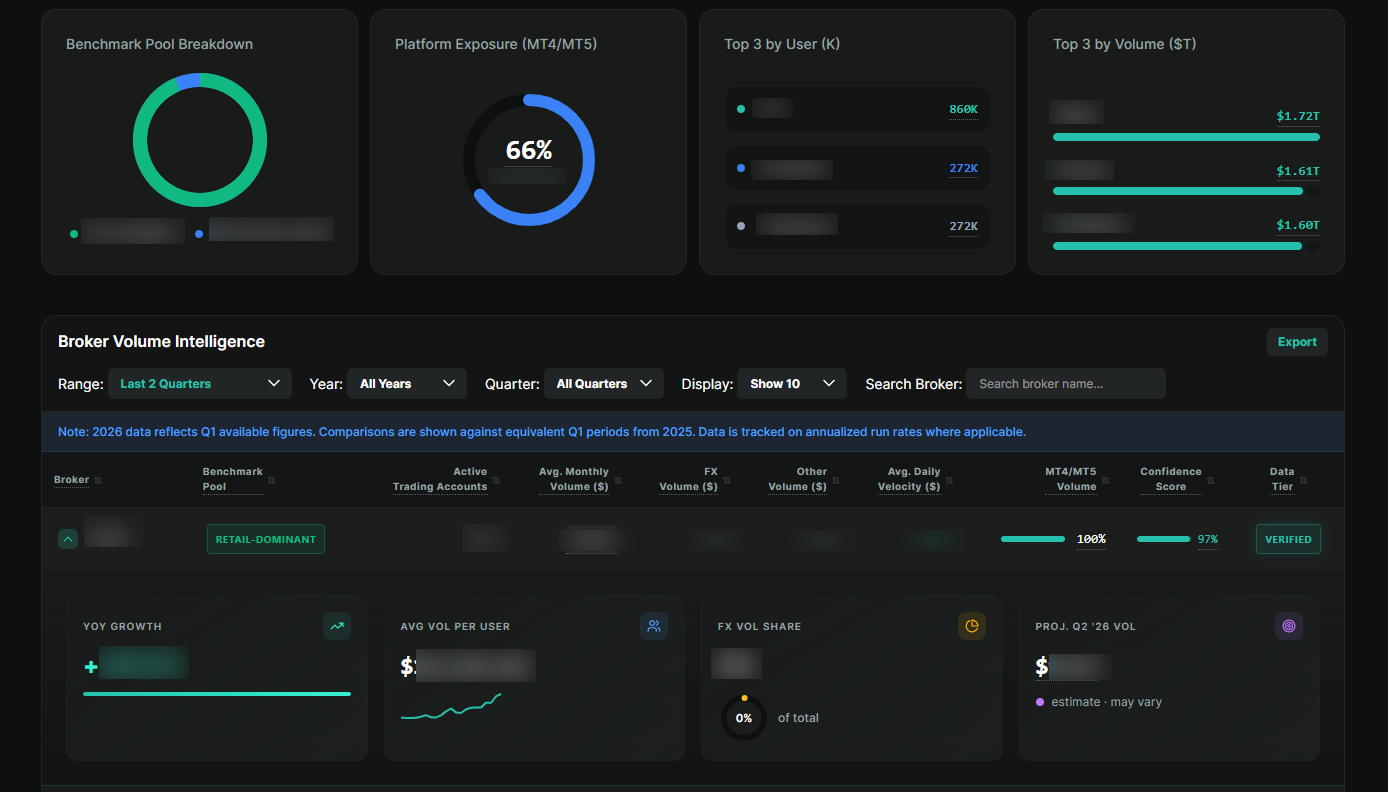Click the FX Vol Share pie chart icon

click(972, 626)
